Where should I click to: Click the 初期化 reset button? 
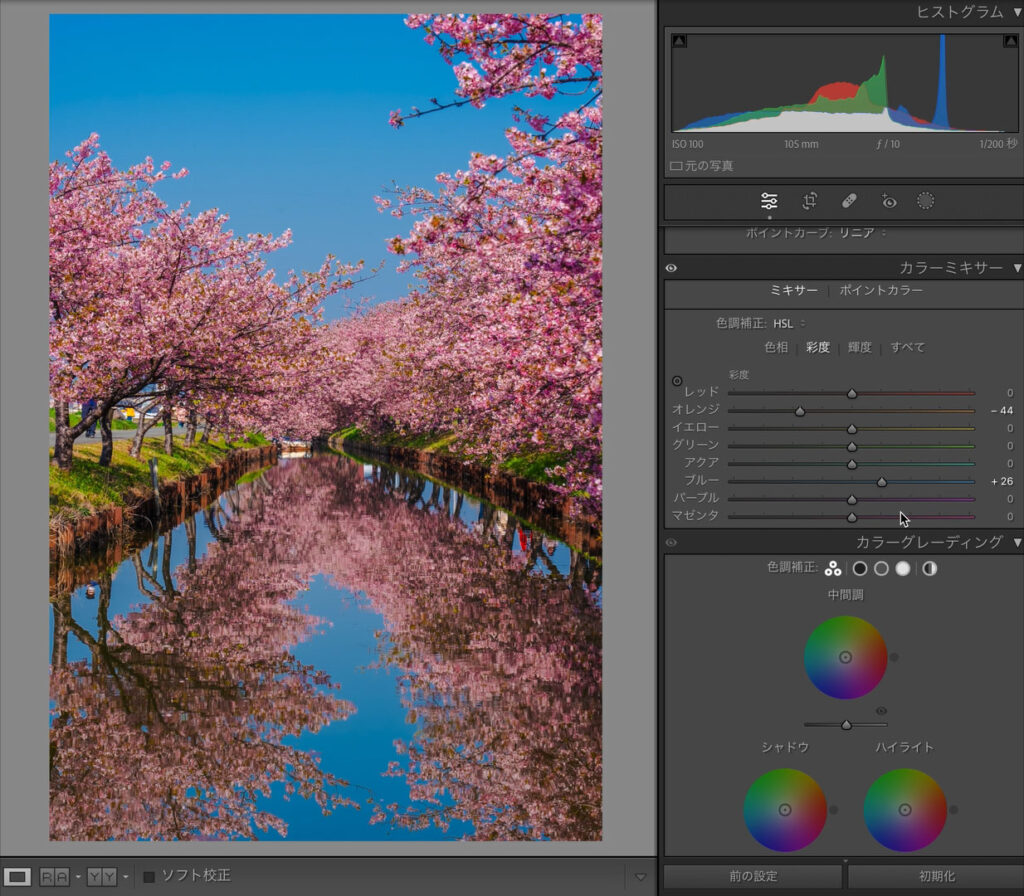[933, 876]
